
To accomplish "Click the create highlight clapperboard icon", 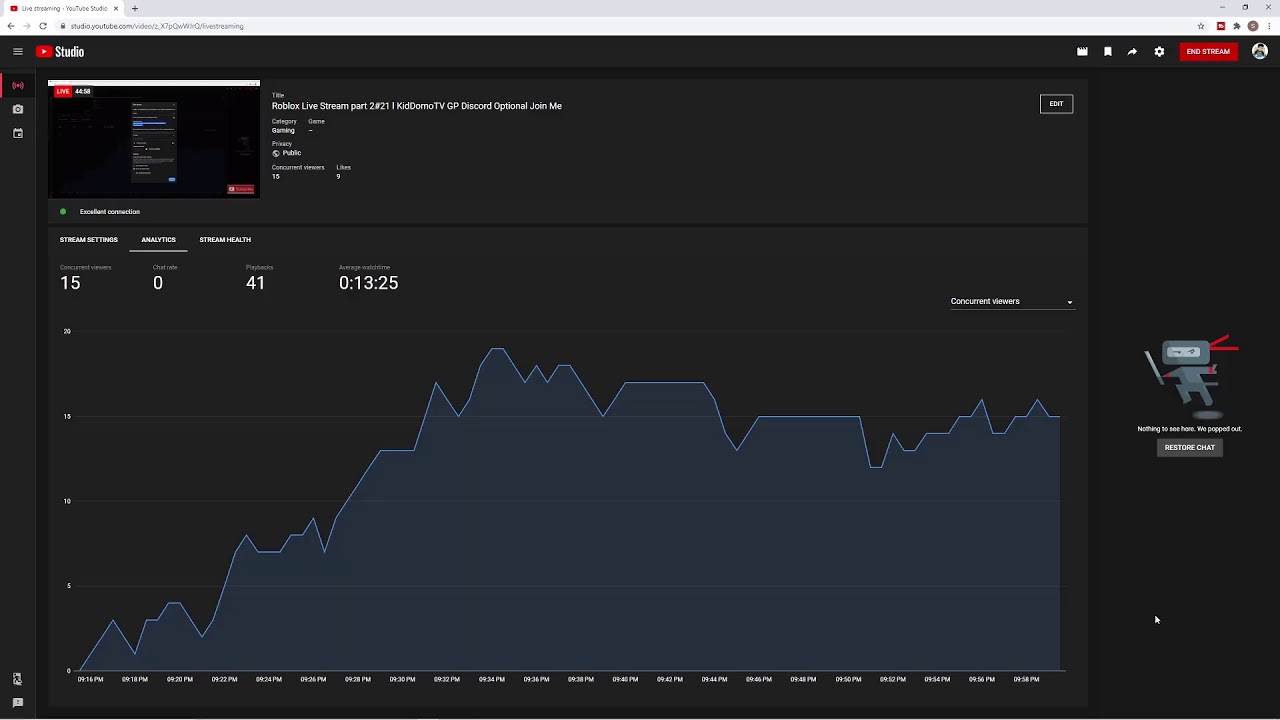I will pos(1082,52).
